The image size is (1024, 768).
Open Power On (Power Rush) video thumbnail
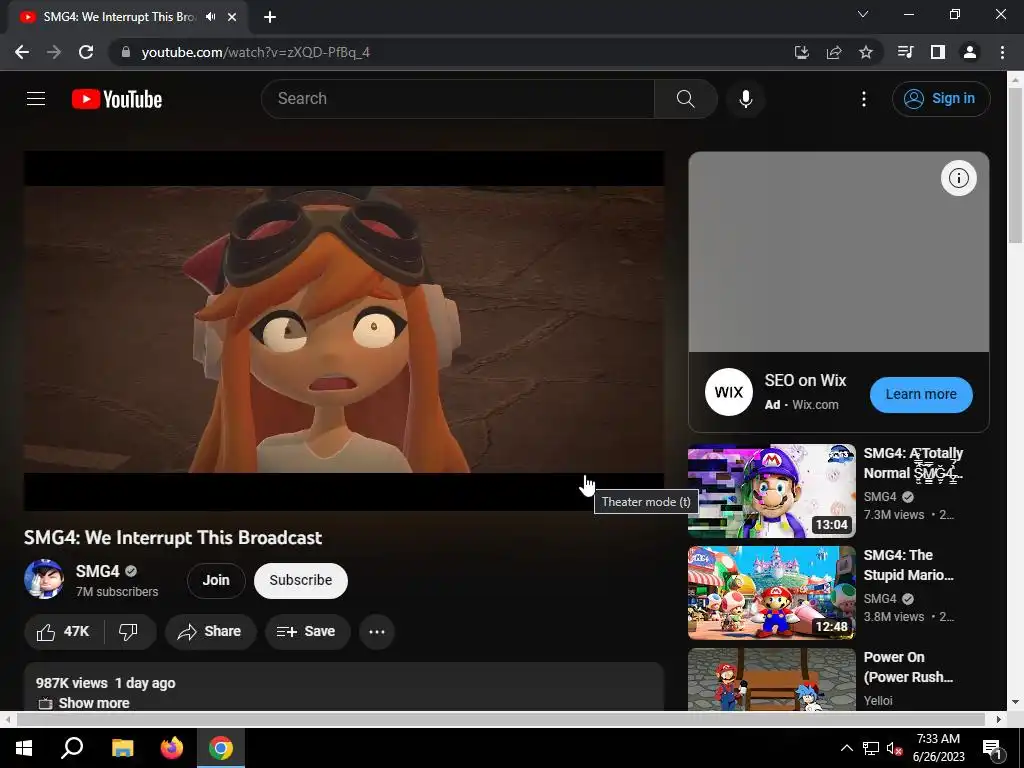771,679
